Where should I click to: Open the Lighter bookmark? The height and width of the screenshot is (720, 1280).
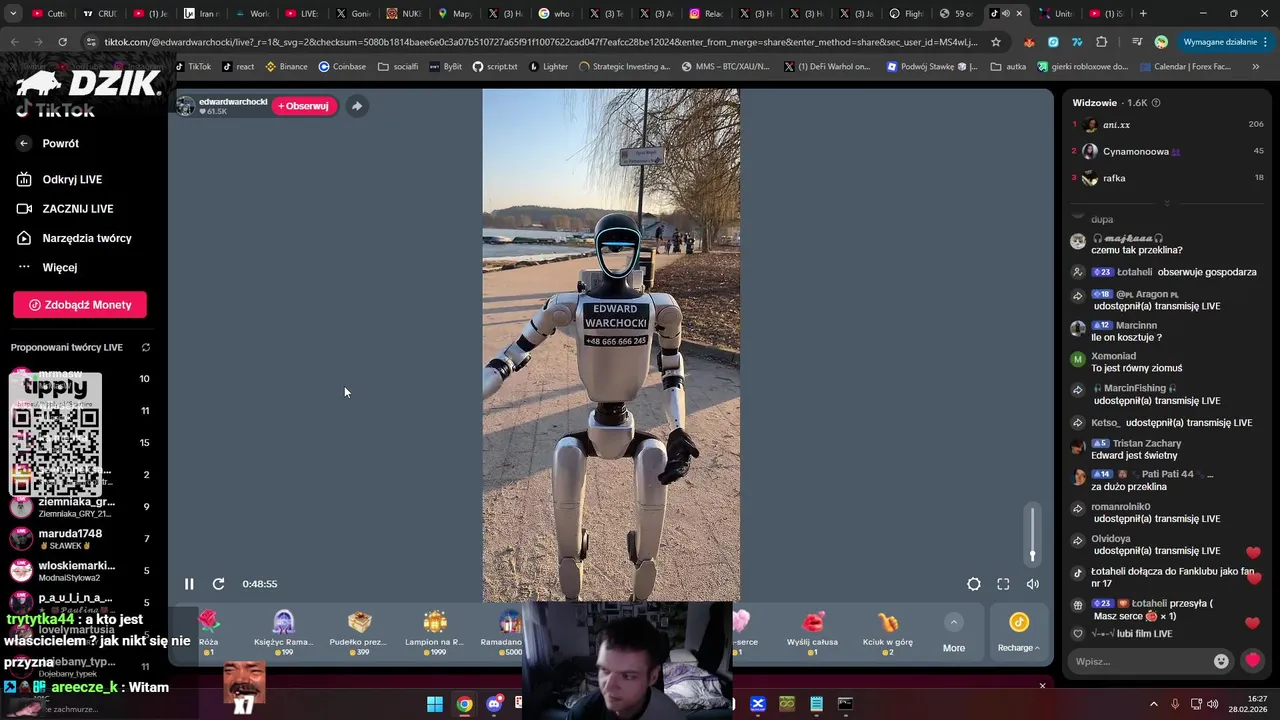click(547, 67)
